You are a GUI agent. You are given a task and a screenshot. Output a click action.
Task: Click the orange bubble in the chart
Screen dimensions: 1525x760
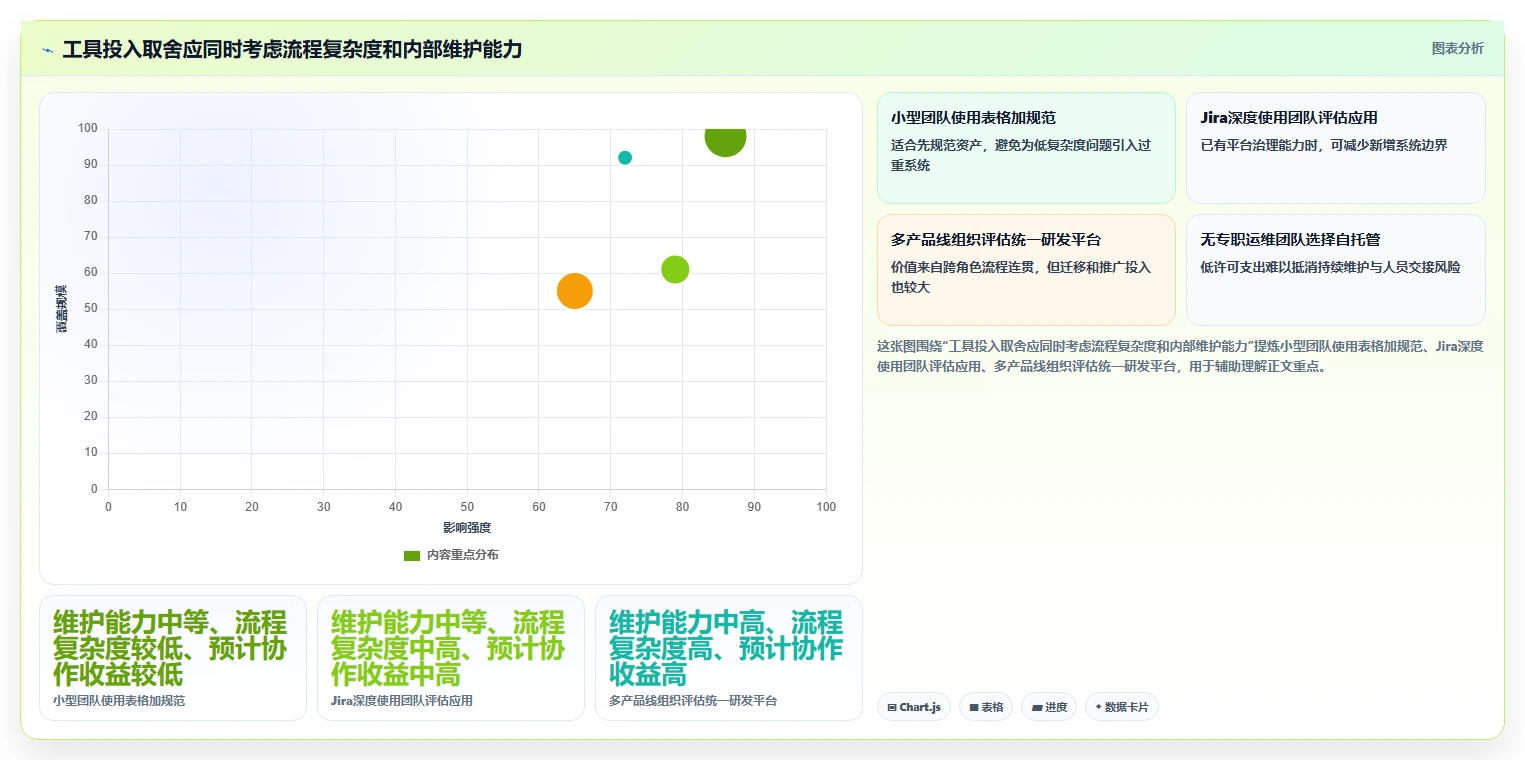pyautogui.click(x=574, y=291)
